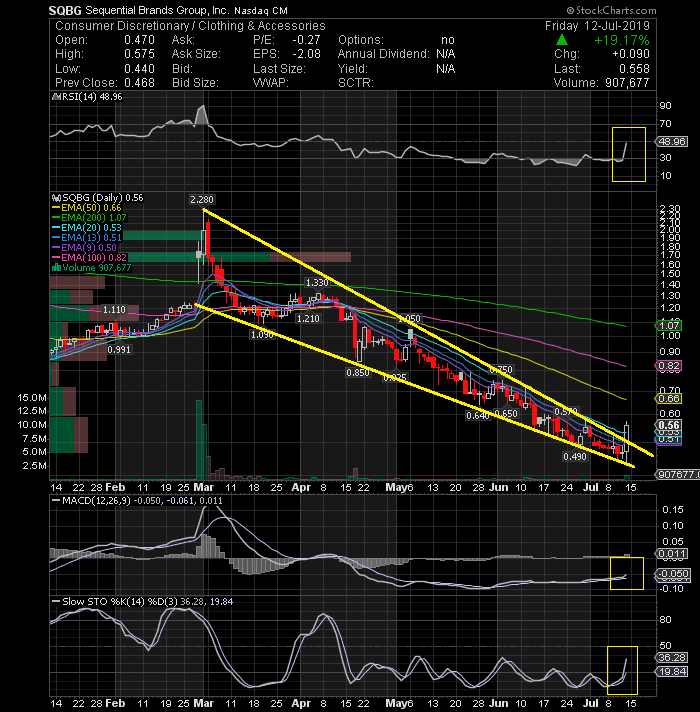Click the 15.0M volume axis label

[32, 398]
